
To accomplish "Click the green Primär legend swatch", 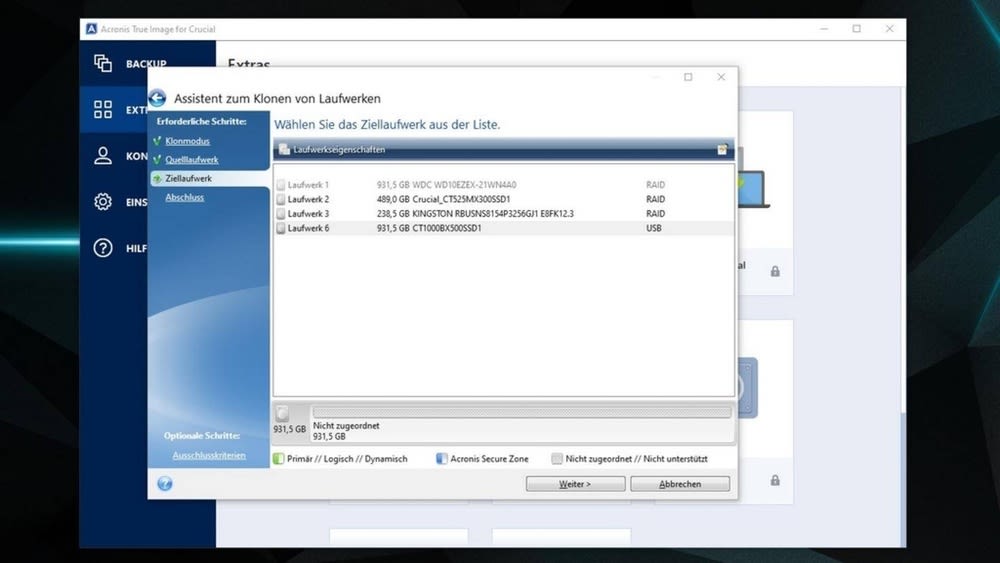I will coord(279,458).
